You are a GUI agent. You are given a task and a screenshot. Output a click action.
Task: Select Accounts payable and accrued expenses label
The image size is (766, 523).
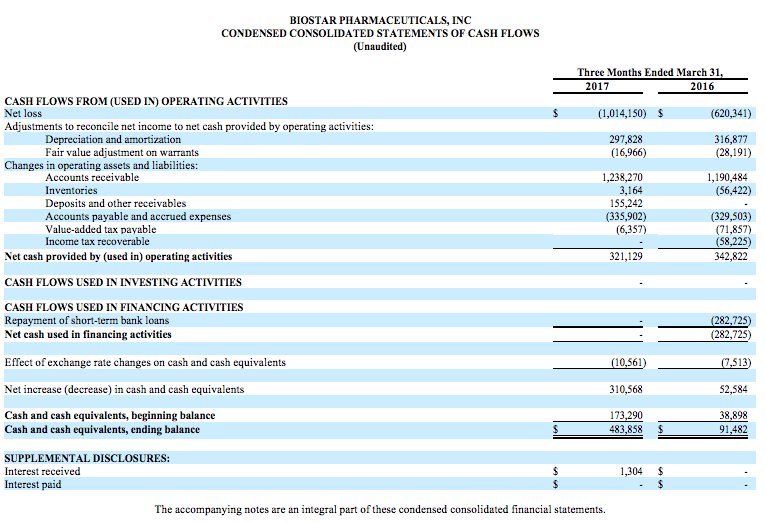point(138,216)
